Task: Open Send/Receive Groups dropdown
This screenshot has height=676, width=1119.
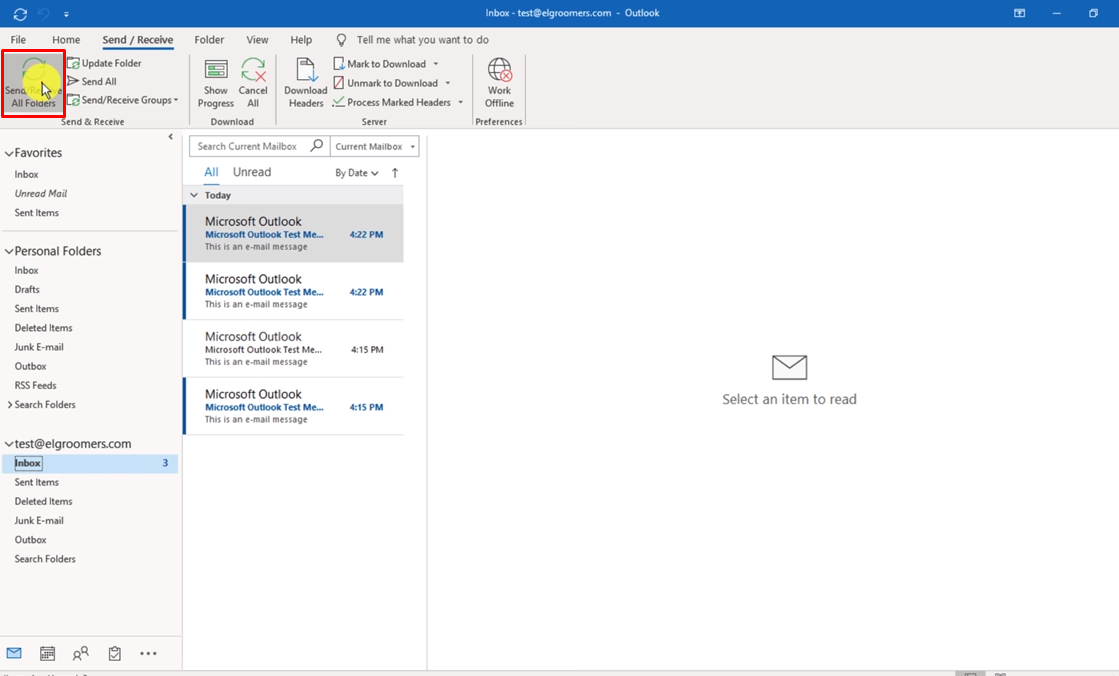Action: 123,100
